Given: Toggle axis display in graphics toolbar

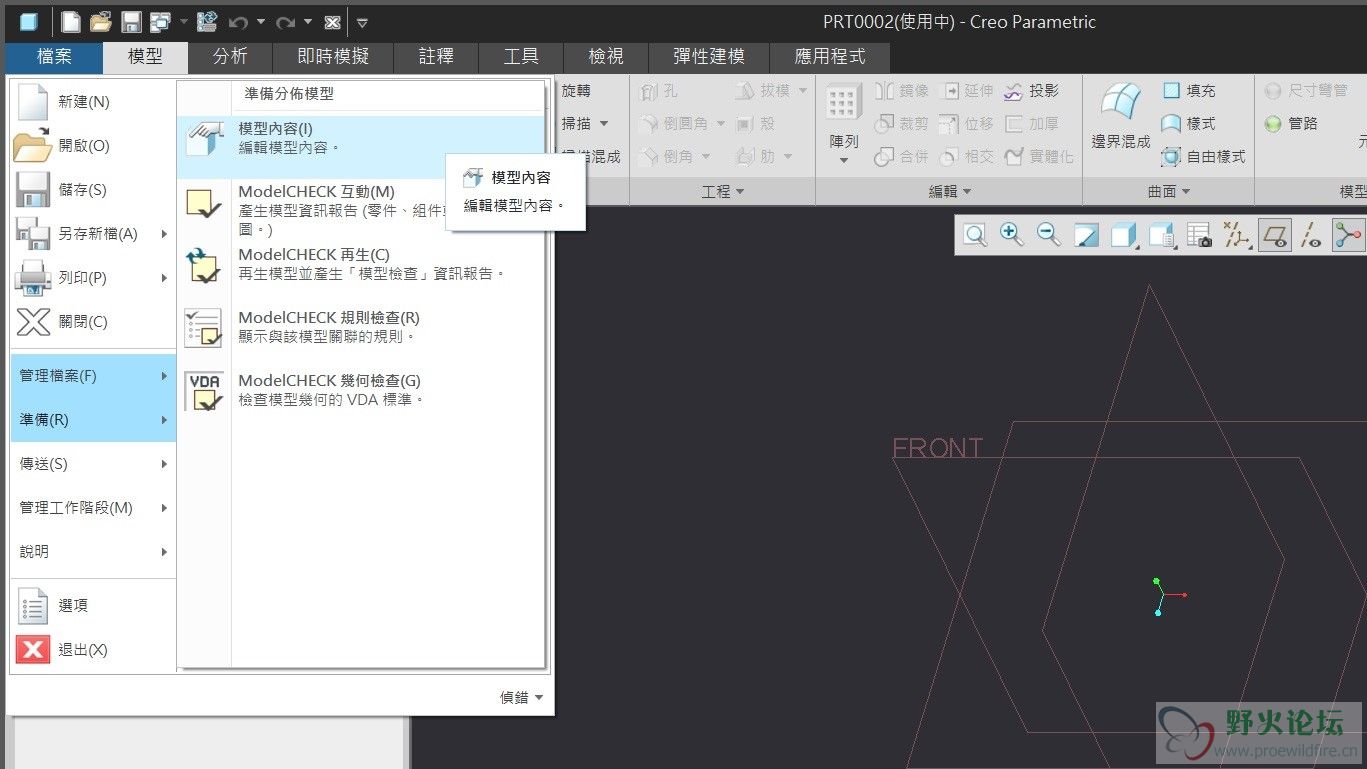Looking at the screenshot, I should point(1311,235).
